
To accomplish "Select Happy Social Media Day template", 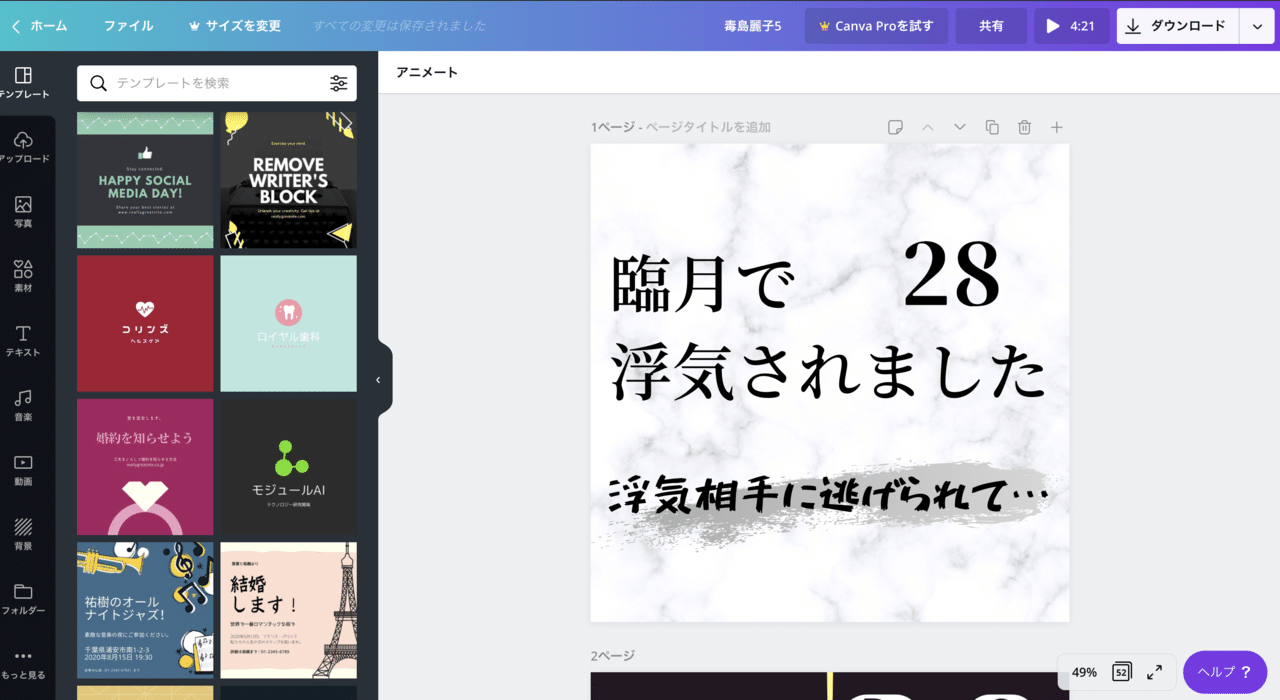I will point(145,180).
